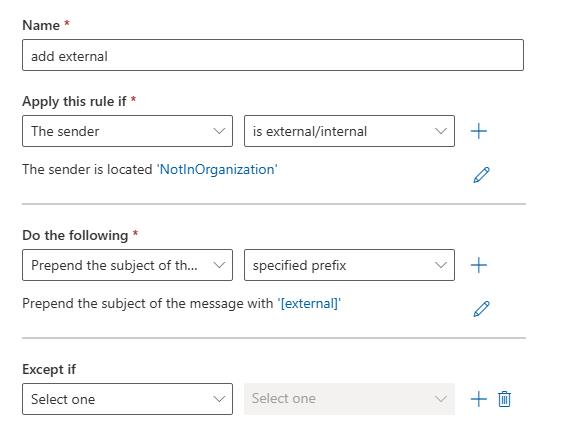This screenshot has height=437, width=562.
Task: Click into the Name field 'add external'
Action: (273, 55)
